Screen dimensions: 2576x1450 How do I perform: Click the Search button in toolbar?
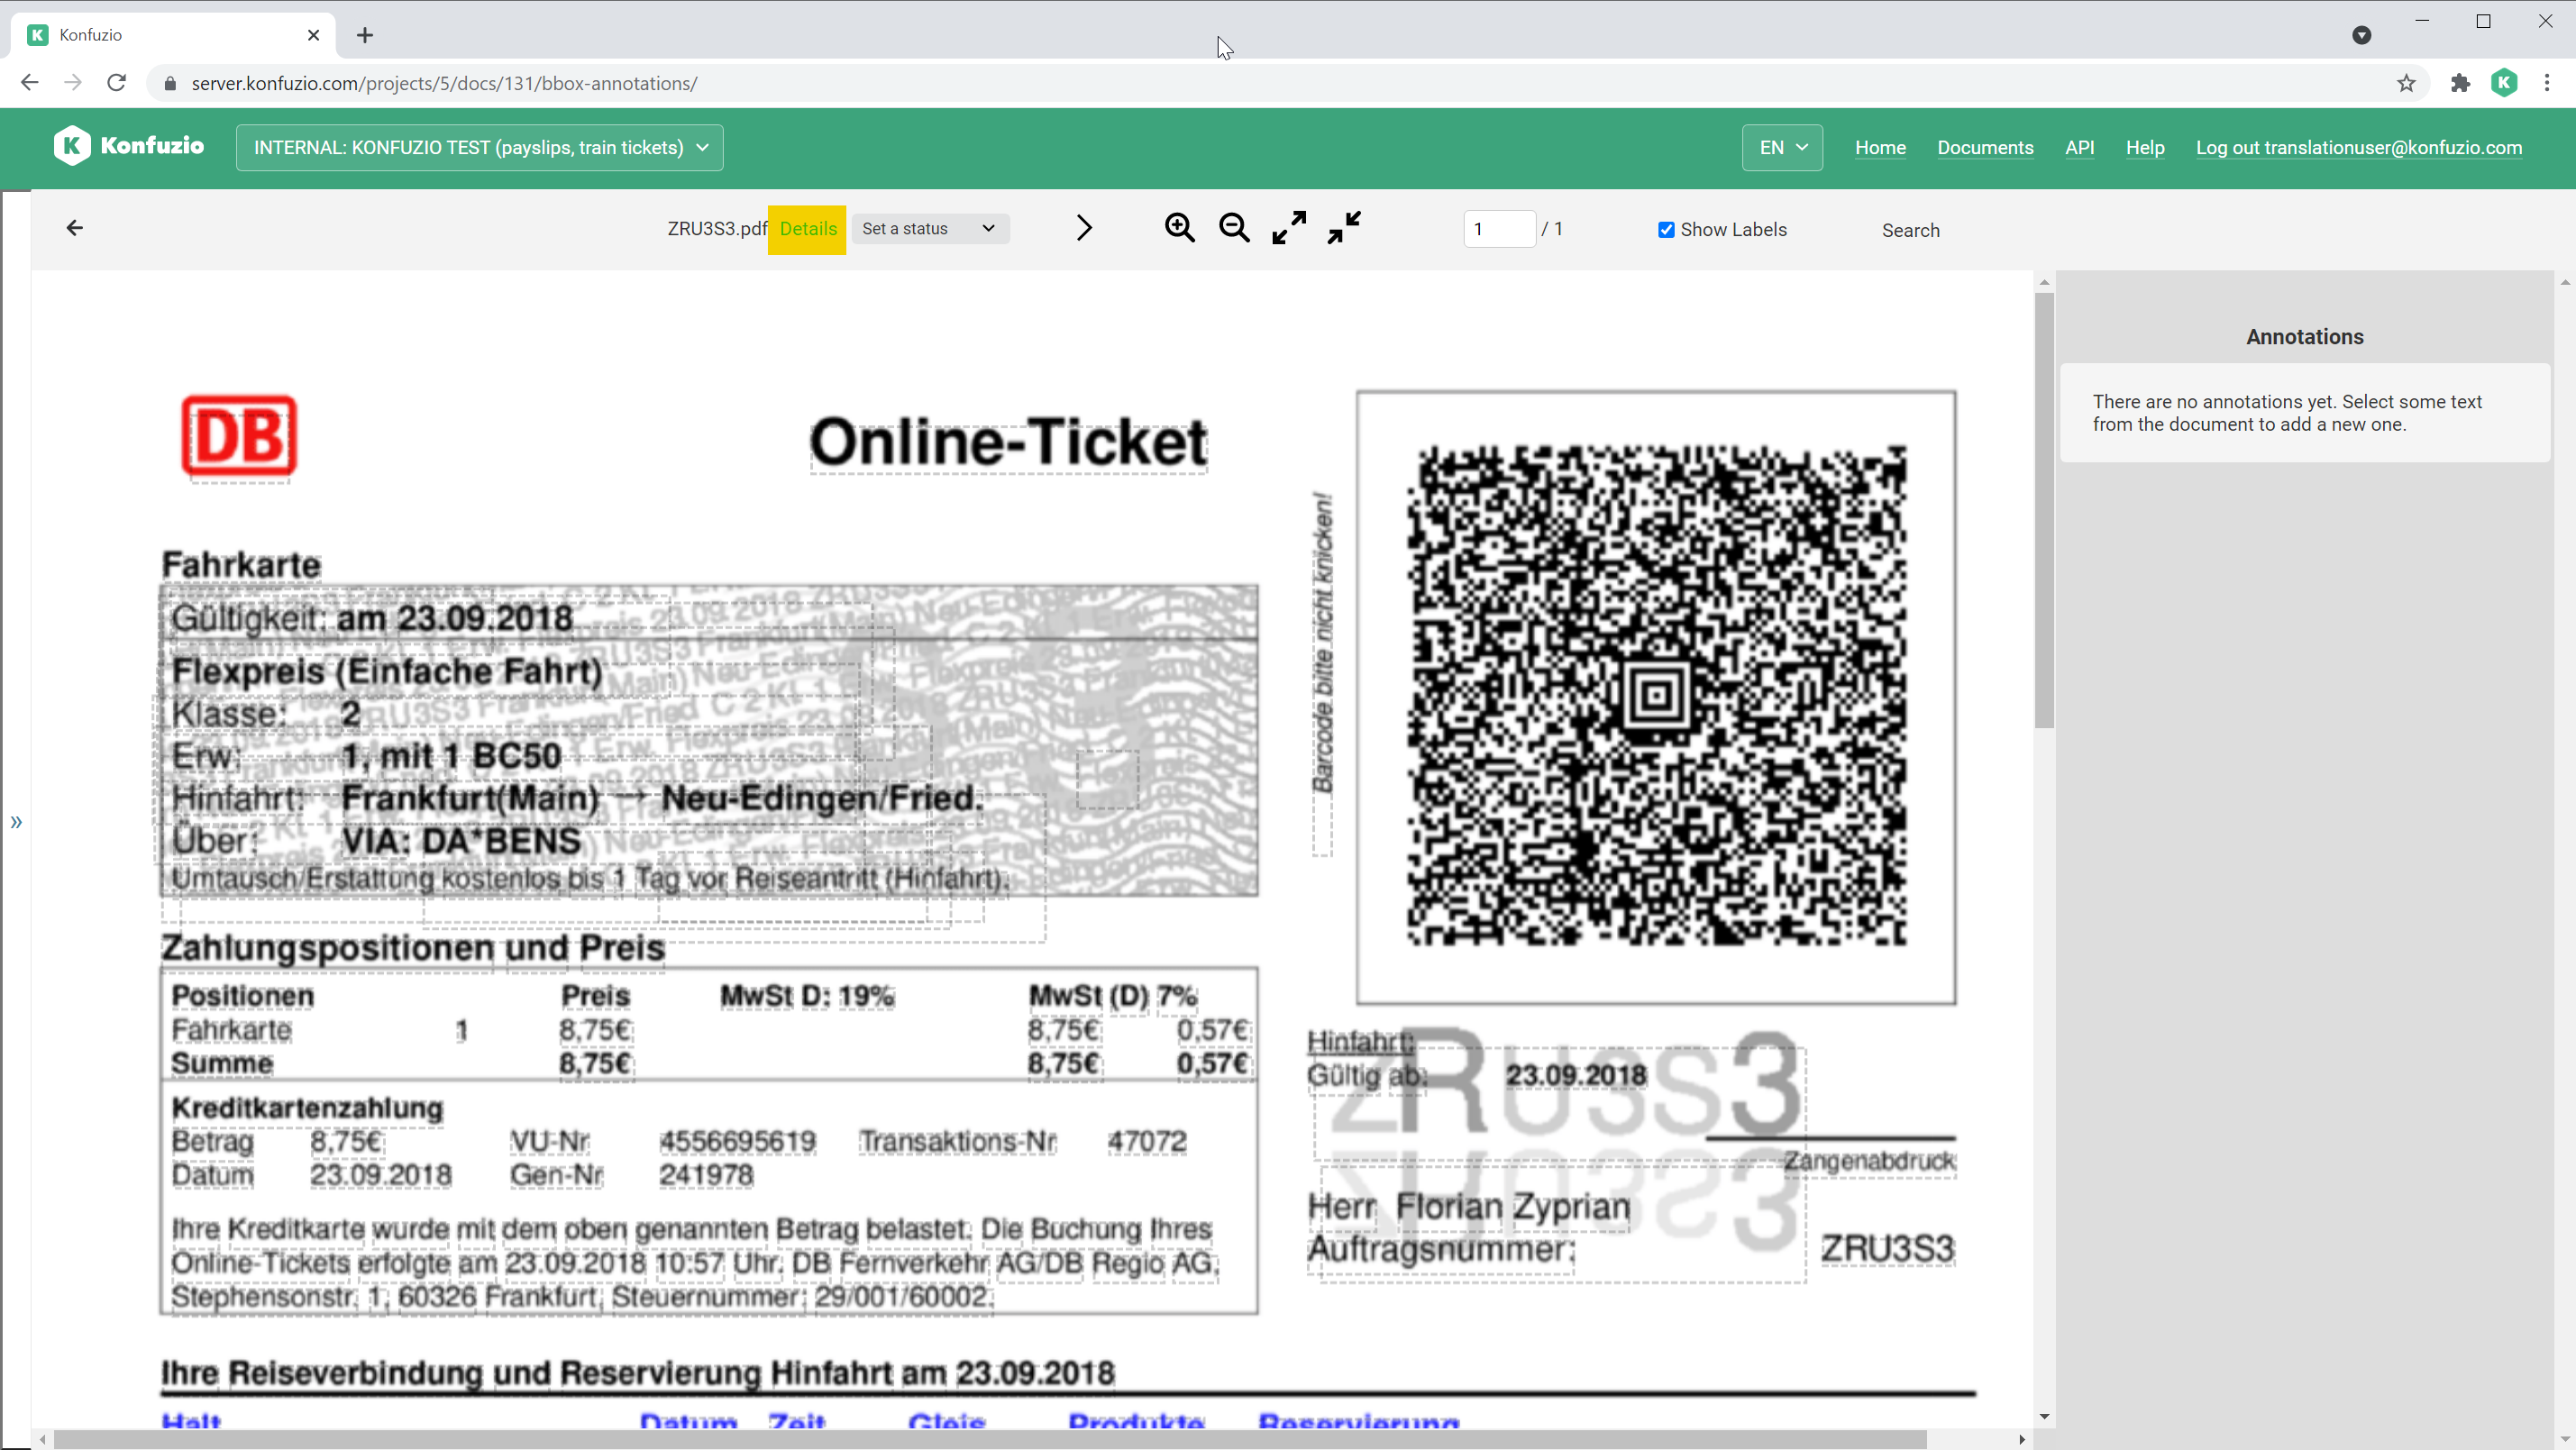[x=1910, y=230]
